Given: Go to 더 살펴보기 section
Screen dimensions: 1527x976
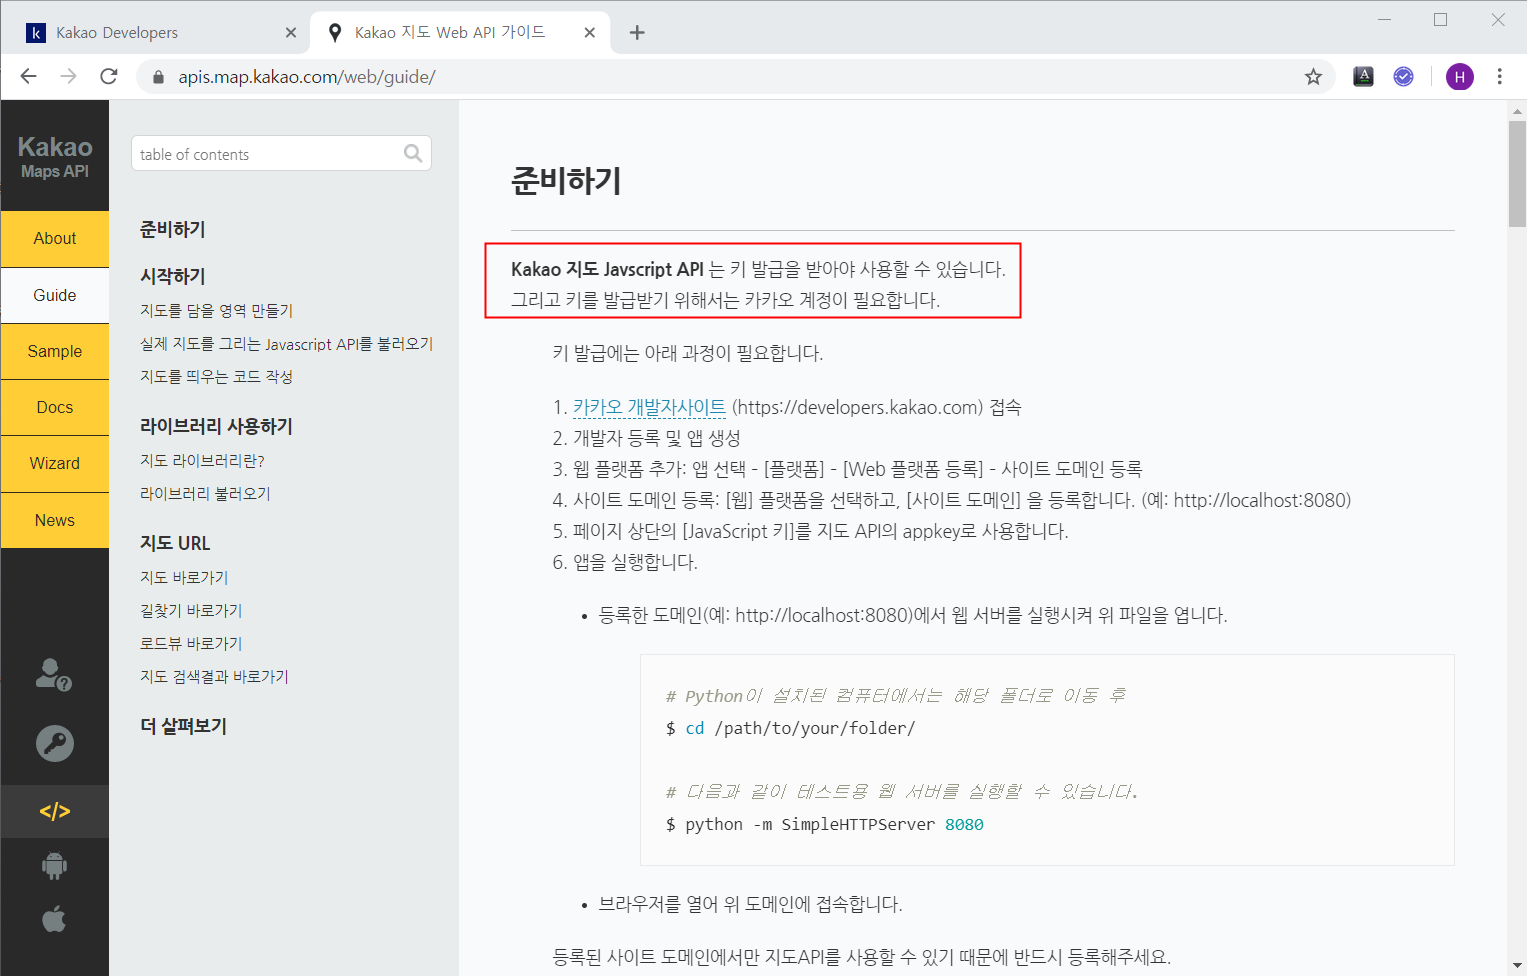Looking at the screenshot, I should 183,726.
